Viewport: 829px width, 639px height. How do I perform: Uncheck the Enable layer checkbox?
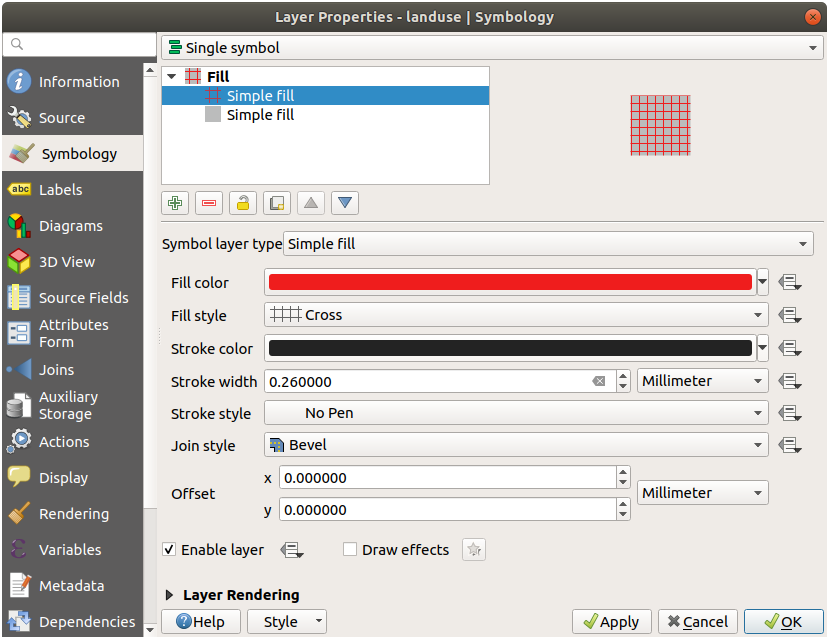[x=169, y=549]
